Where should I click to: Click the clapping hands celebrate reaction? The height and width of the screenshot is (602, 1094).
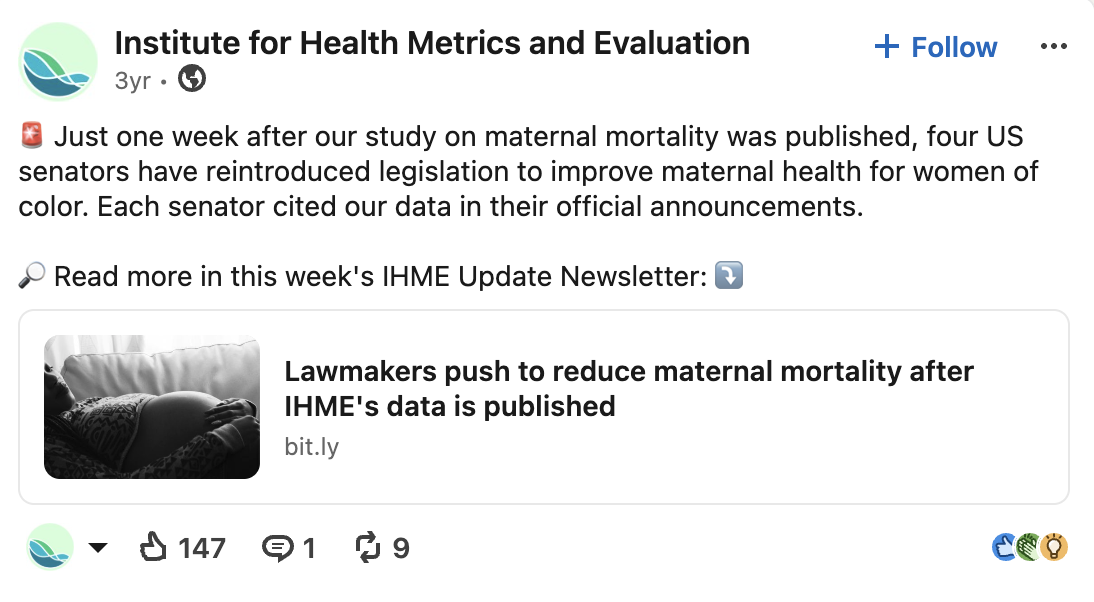[x=1029, y=547]
